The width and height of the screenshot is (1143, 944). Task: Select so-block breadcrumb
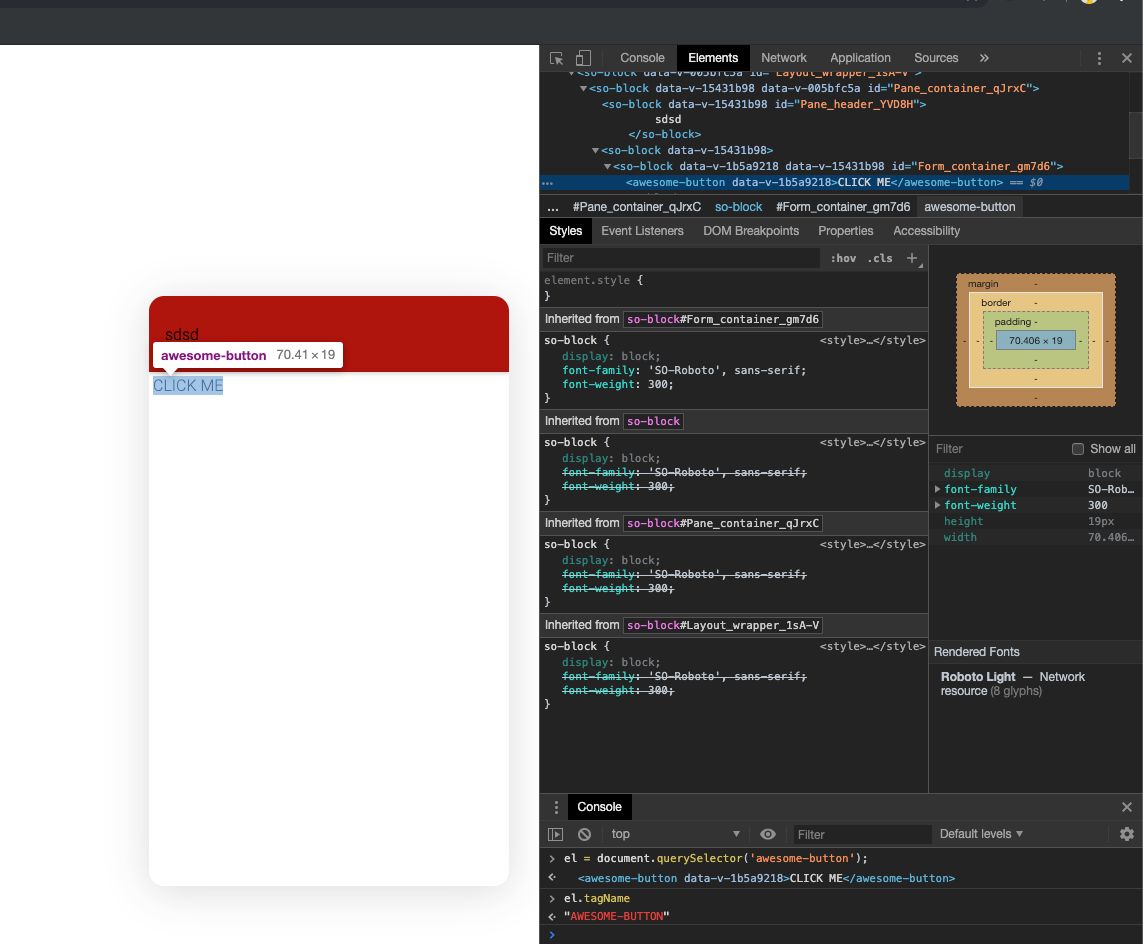coord(738,208)
